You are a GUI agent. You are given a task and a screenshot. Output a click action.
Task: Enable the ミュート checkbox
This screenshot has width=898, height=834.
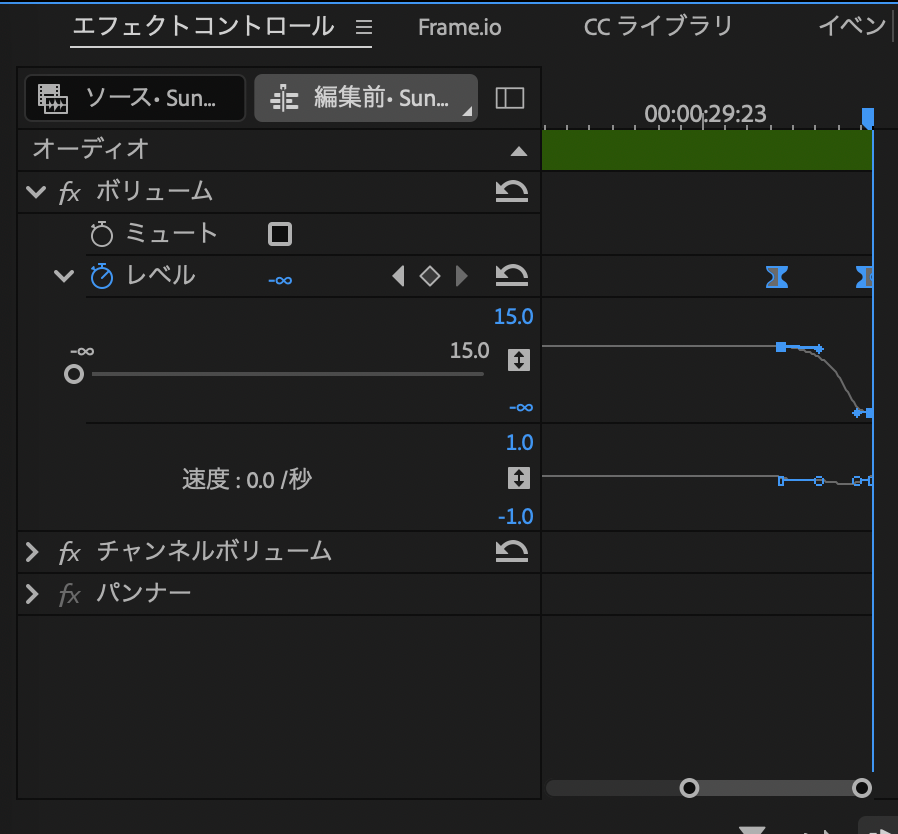click(280, 234)
